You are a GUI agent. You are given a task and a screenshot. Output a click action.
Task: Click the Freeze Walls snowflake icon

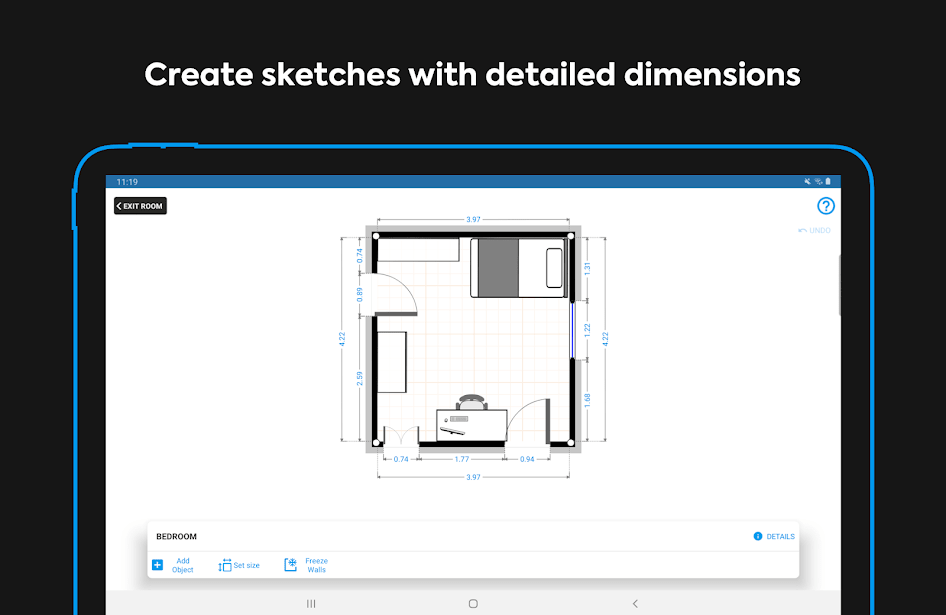click(x=291, y=565)
